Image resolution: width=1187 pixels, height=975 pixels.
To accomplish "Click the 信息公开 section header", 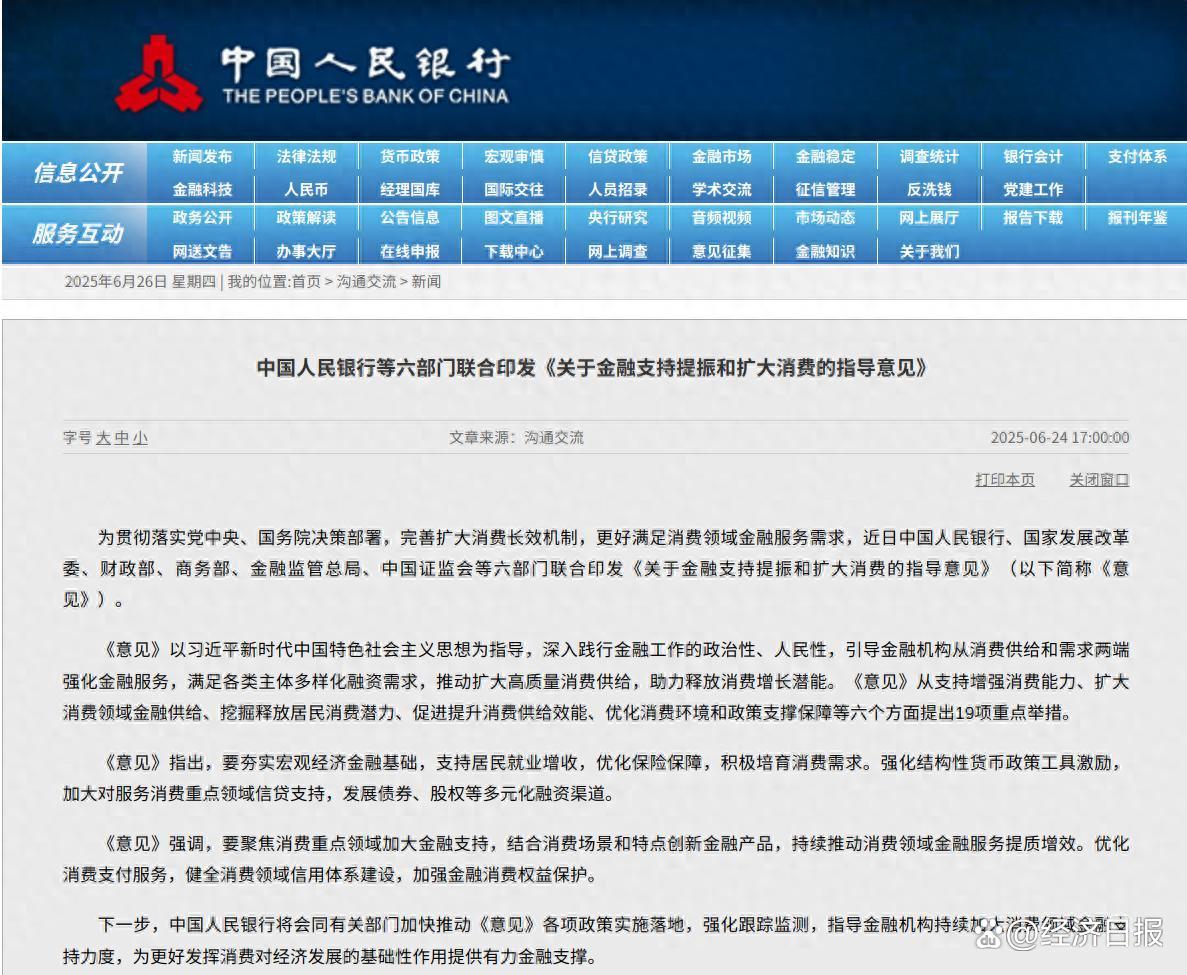I will coord(77,173).
